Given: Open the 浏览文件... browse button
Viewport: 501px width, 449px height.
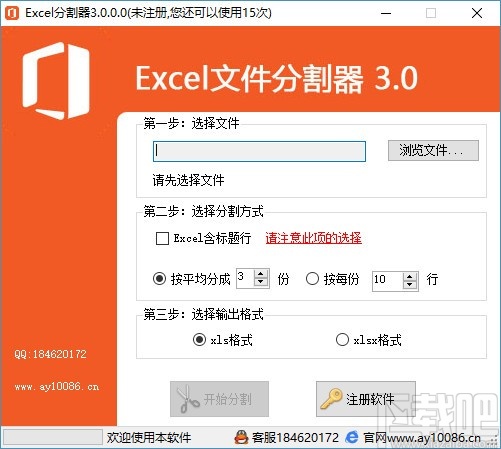Looking at the screenshot, I should pos(433,150).
